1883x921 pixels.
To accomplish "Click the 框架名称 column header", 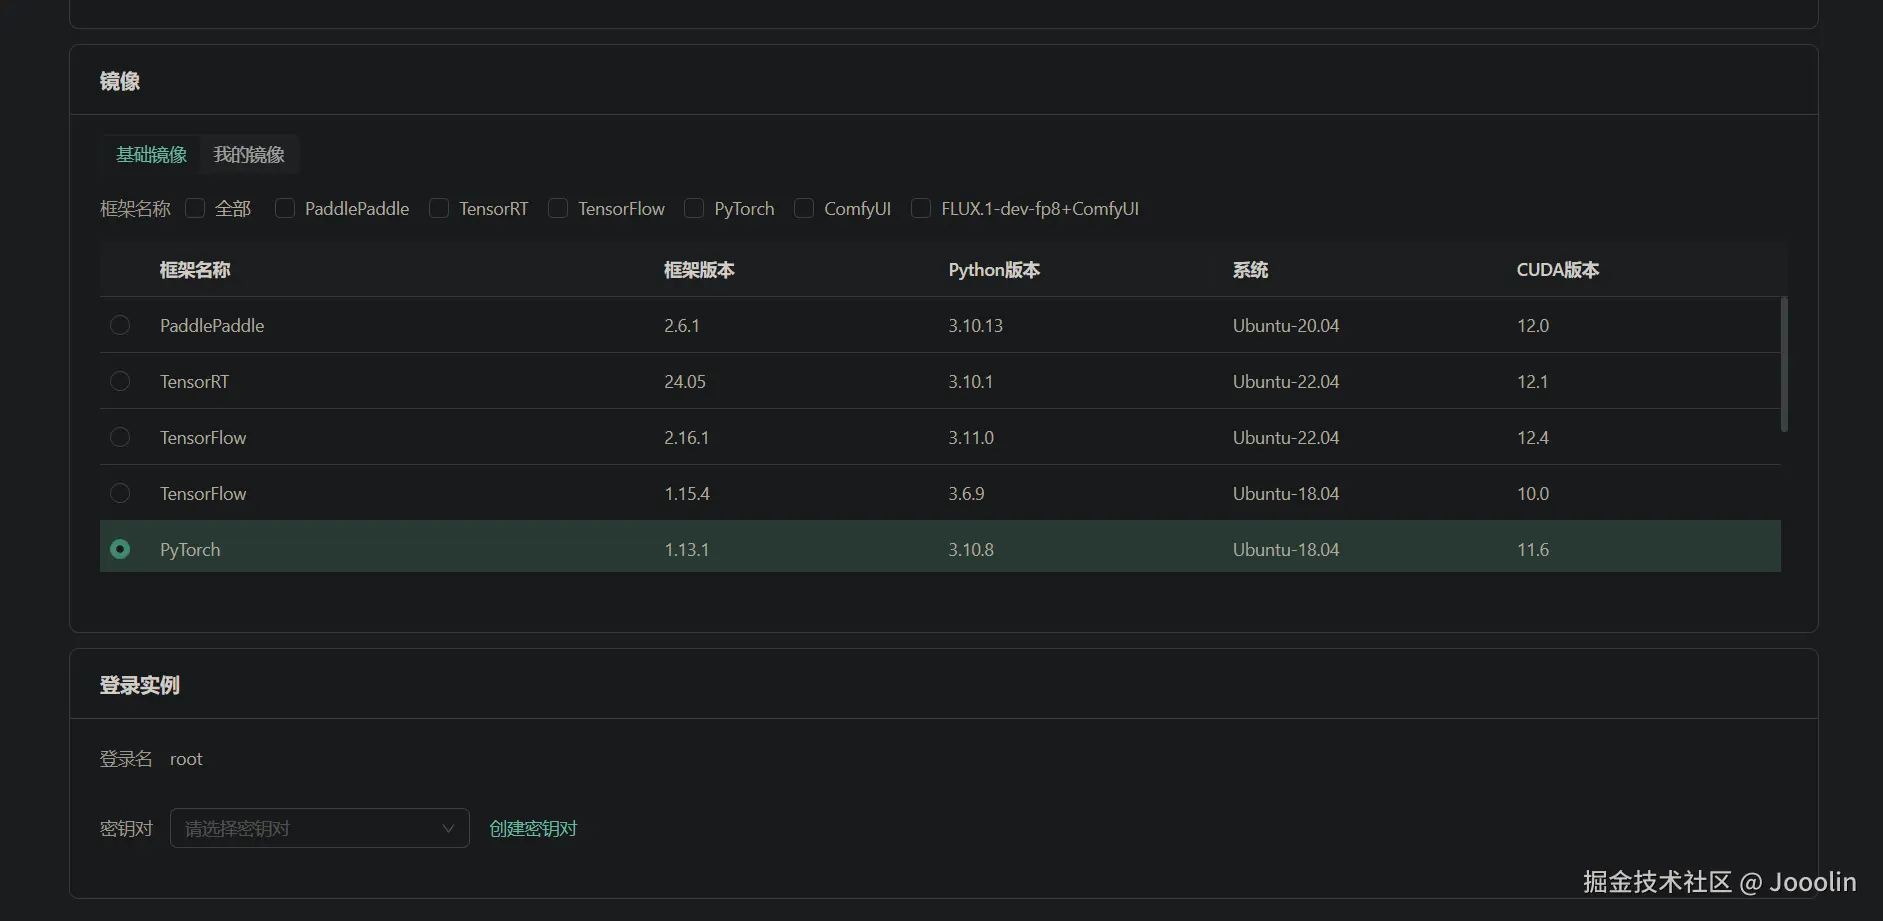I will click(195, 270).
